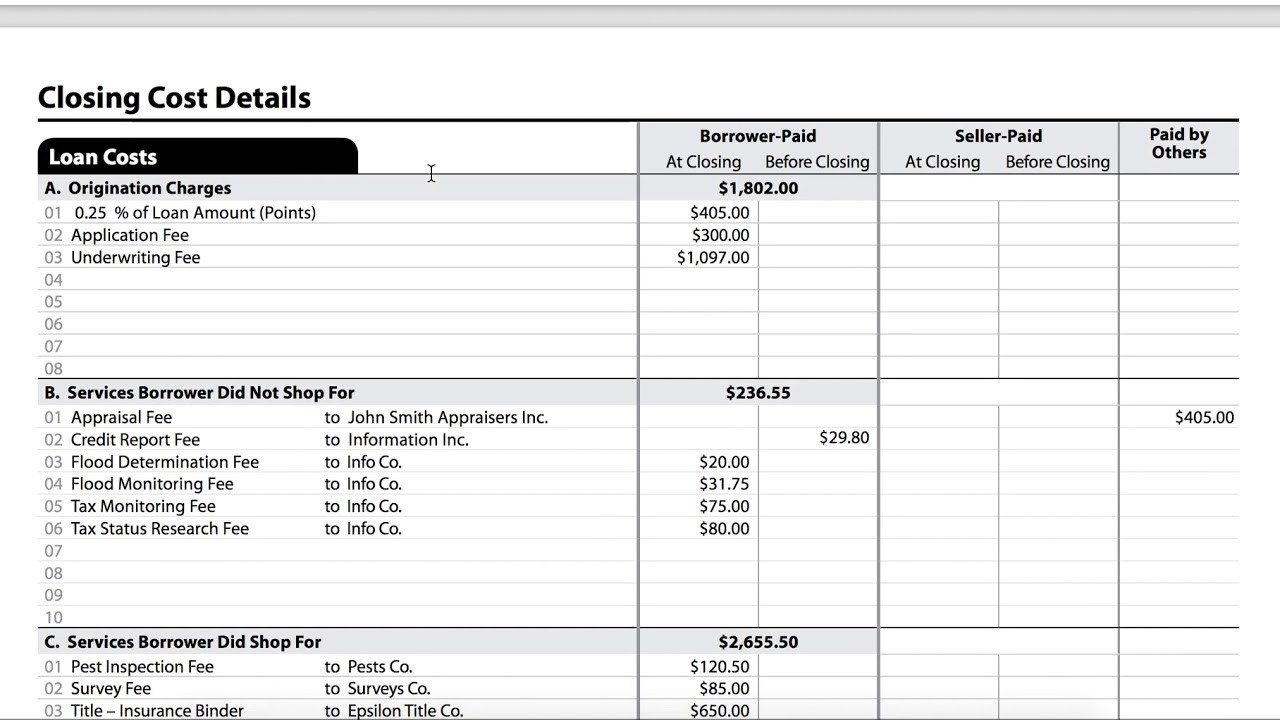Select the $29.80 before-closing amount
Image resolution: width=1280 pixels, height=720 pixels.
click(x=844, y=438)
